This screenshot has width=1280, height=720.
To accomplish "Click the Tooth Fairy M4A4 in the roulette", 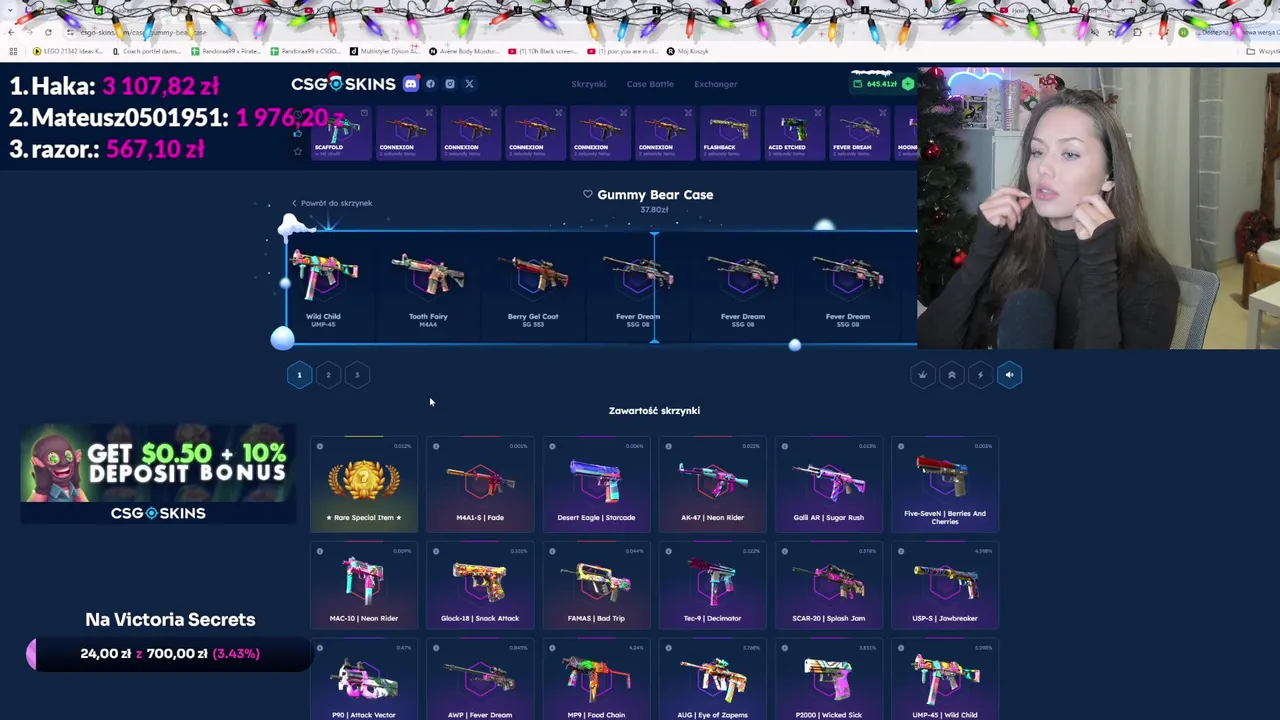I will click(428, 288).
